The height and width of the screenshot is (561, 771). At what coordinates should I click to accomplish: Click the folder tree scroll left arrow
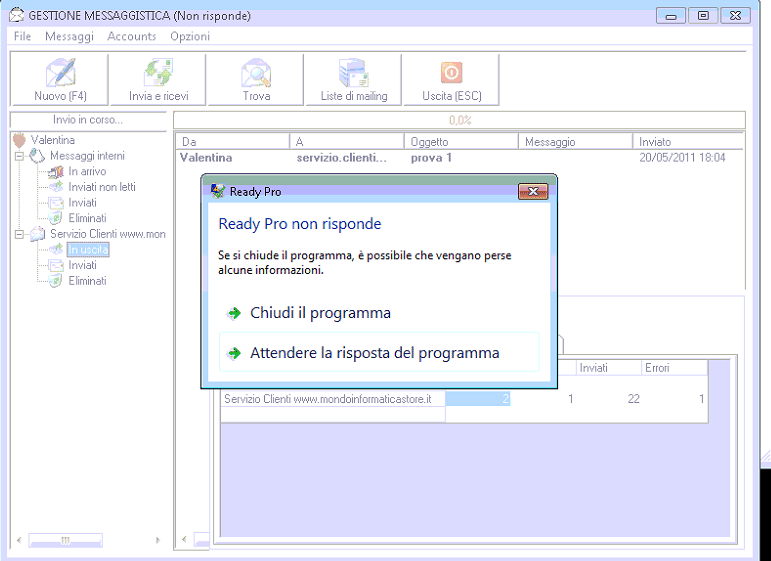[x=19, y=540]
